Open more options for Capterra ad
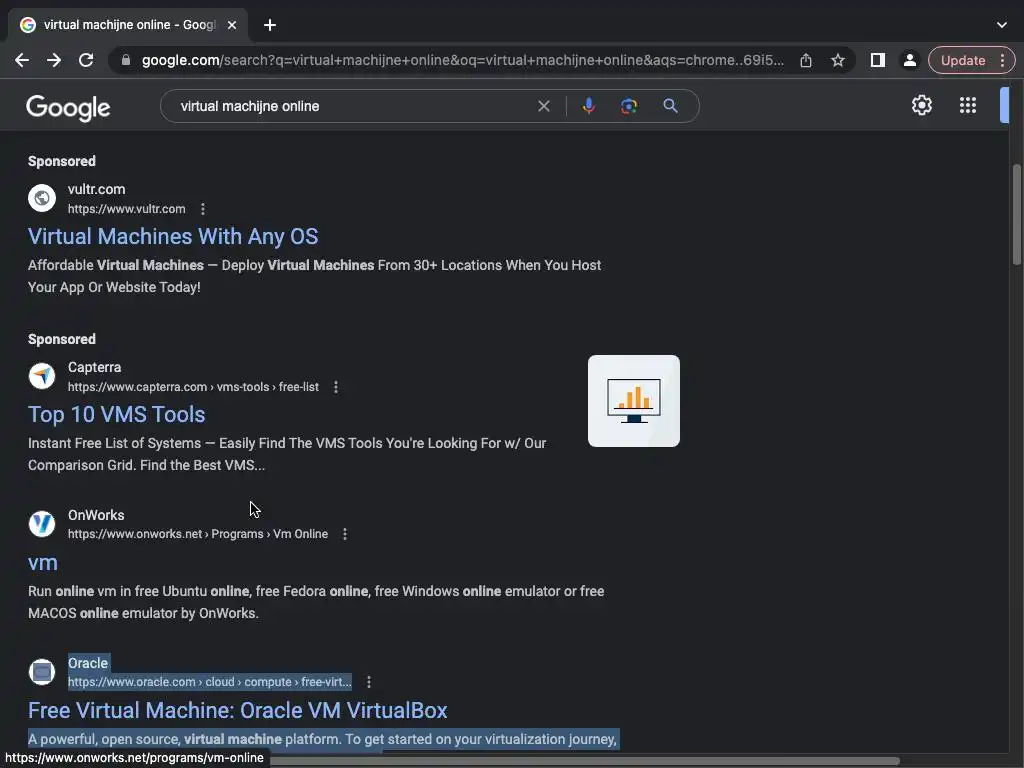Image resolution: width=1024 pixels, height=768 pixels. 336,387
